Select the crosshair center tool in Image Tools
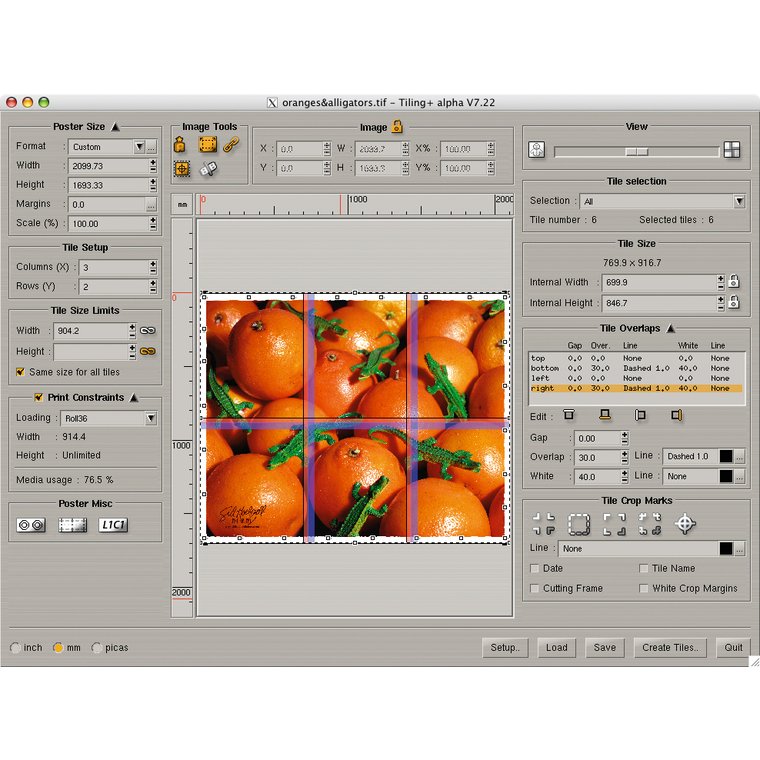The height and width of the screenshot is (760, 760). coord(182,169)
